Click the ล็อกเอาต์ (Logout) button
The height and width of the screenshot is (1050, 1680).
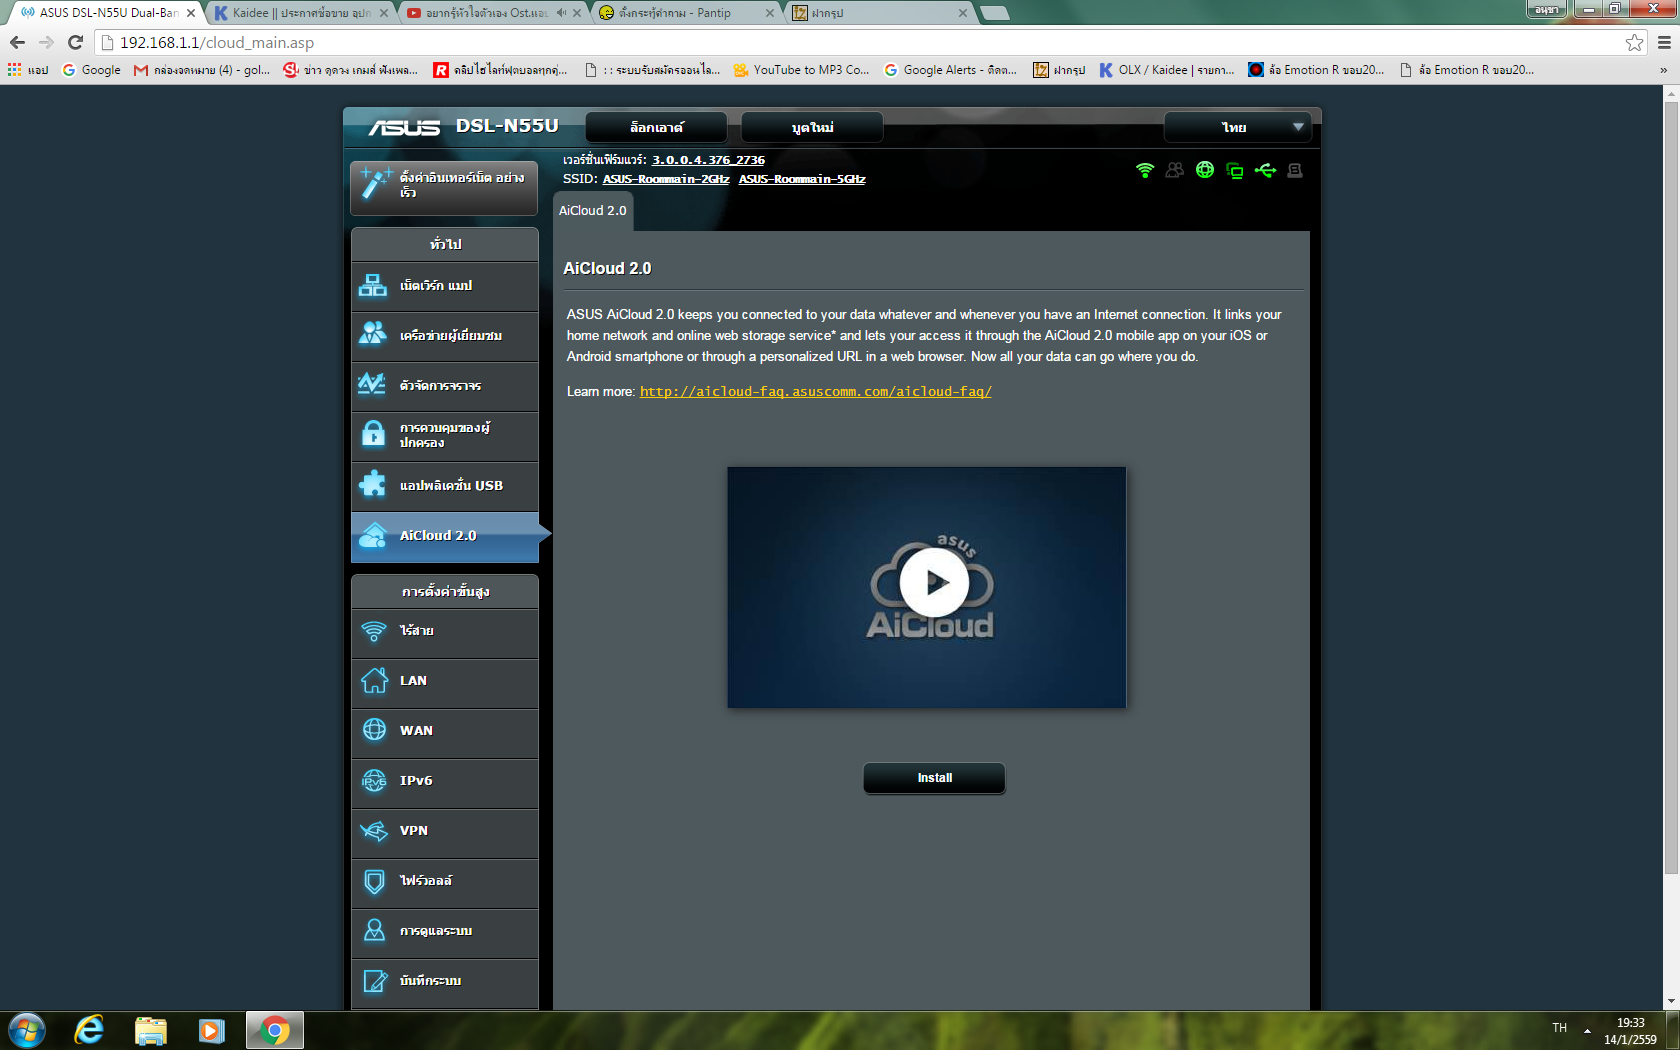click(657, 127)
